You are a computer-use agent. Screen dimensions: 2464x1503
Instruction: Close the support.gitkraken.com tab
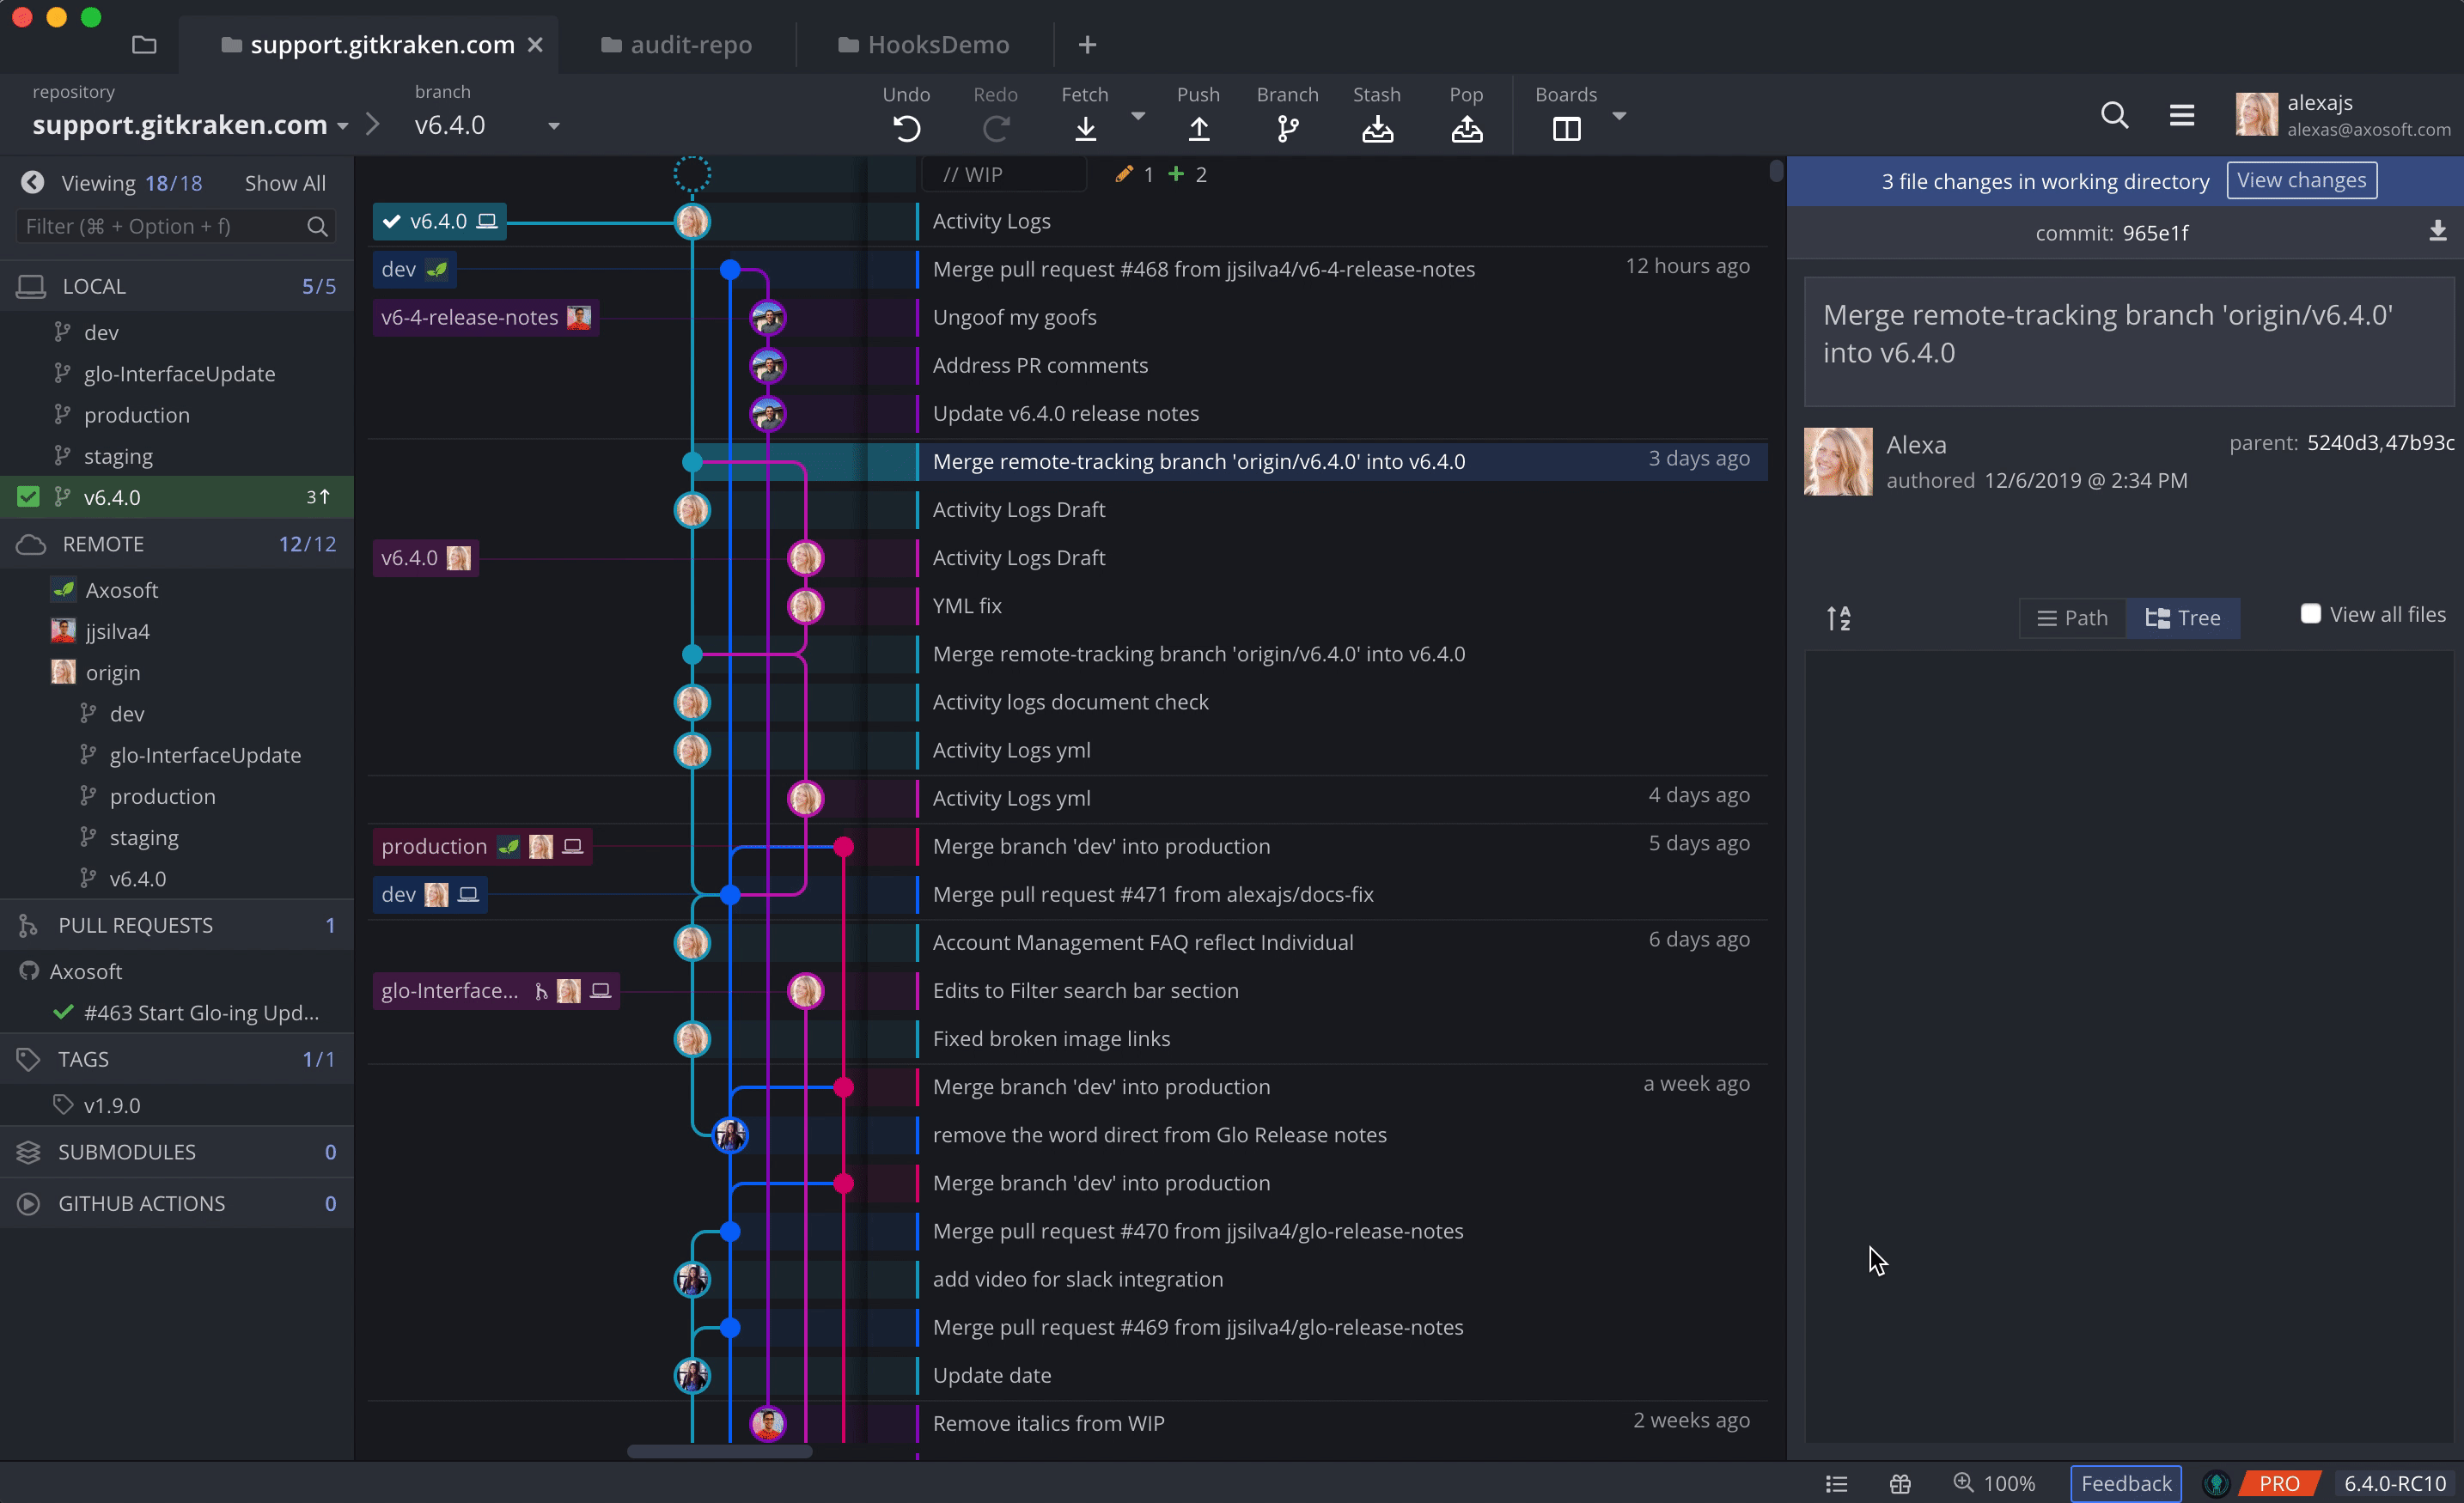coord(535,44)
